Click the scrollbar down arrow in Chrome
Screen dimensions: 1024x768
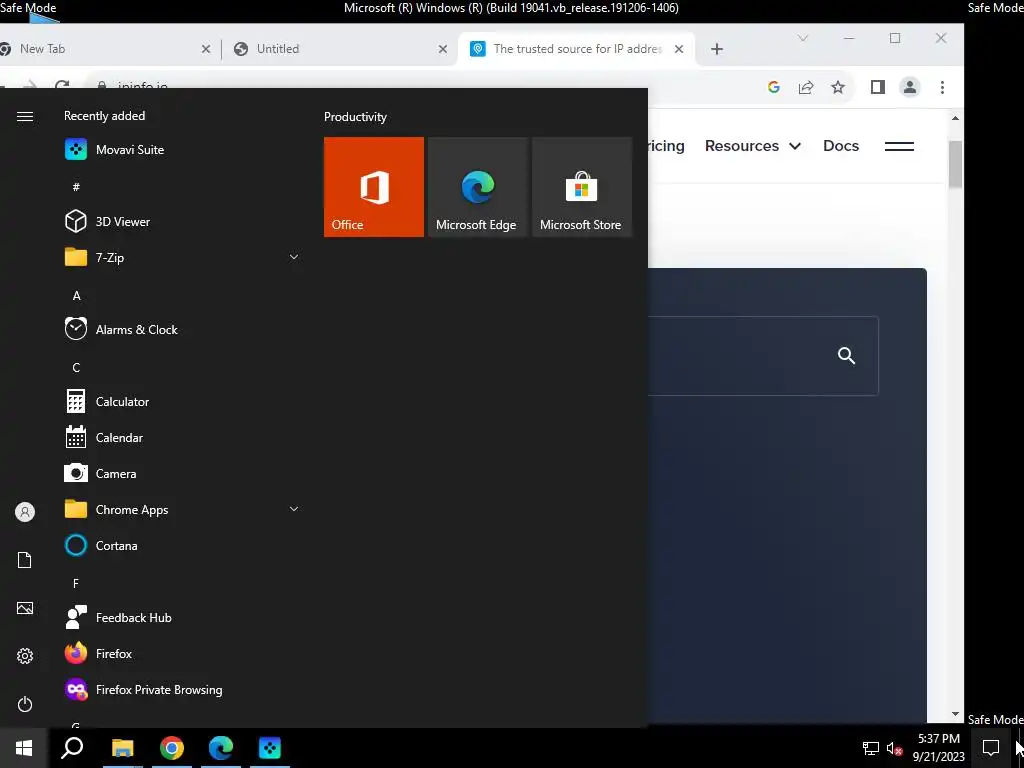tap(955, 714)
